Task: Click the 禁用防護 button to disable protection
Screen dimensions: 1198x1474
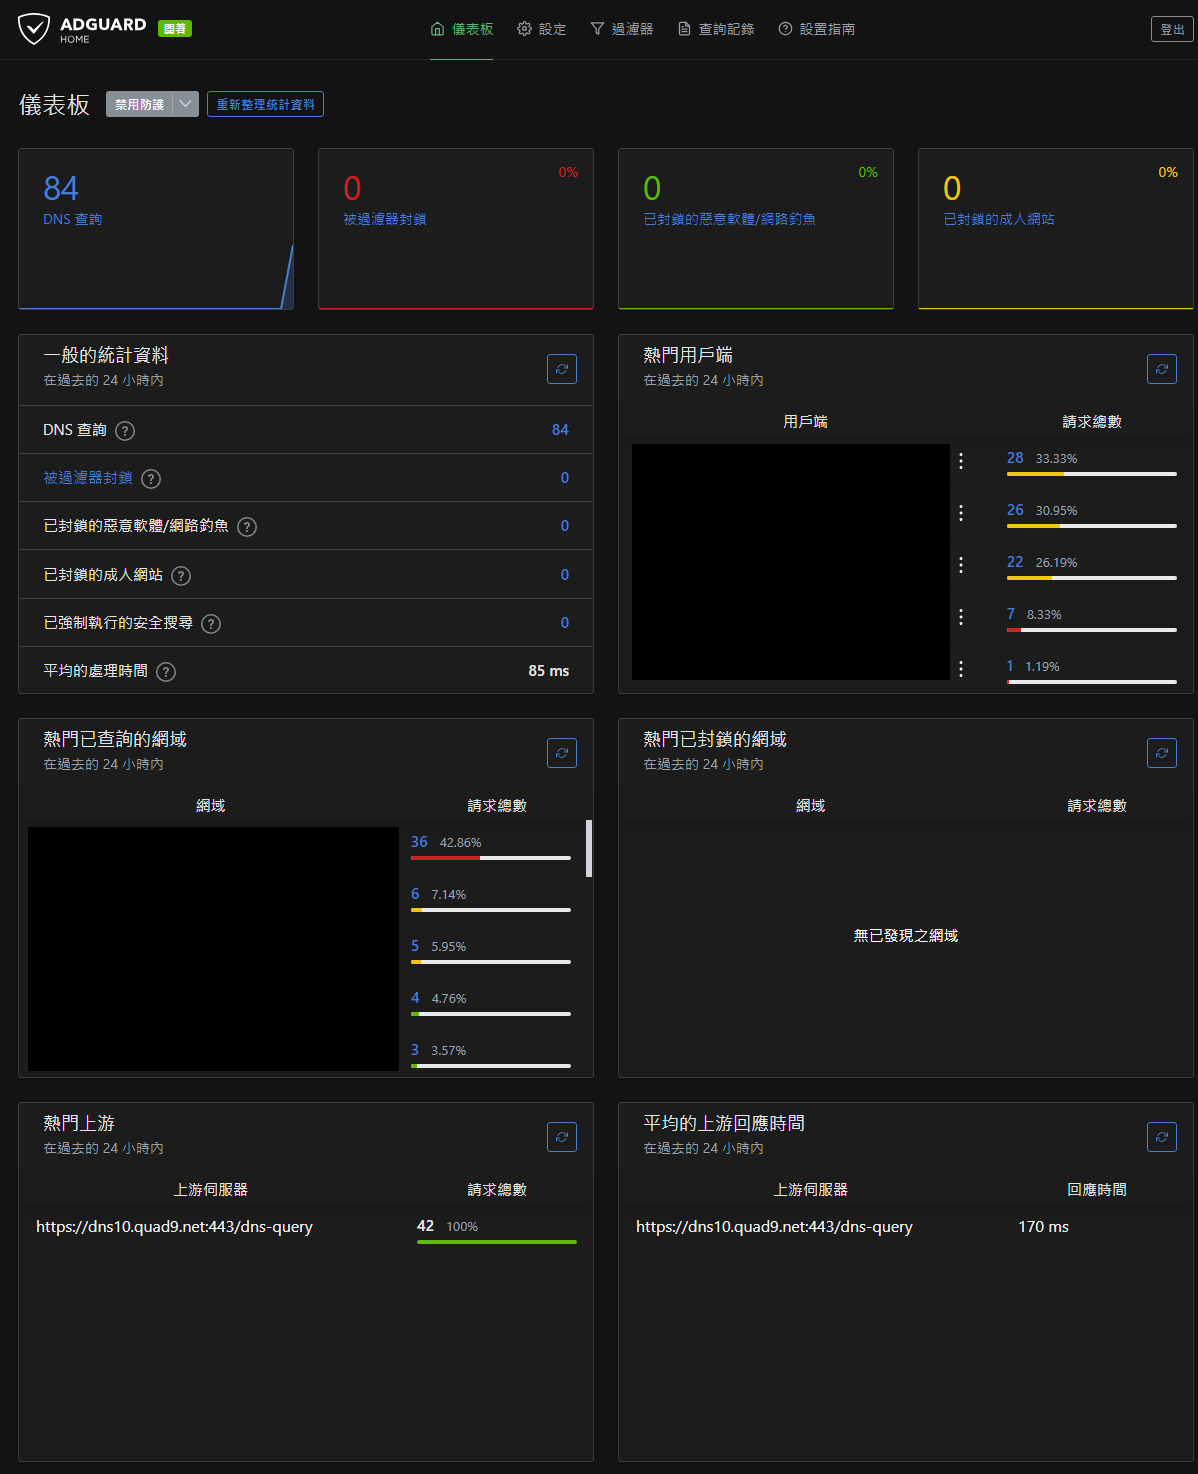Action: click(141, 103)
